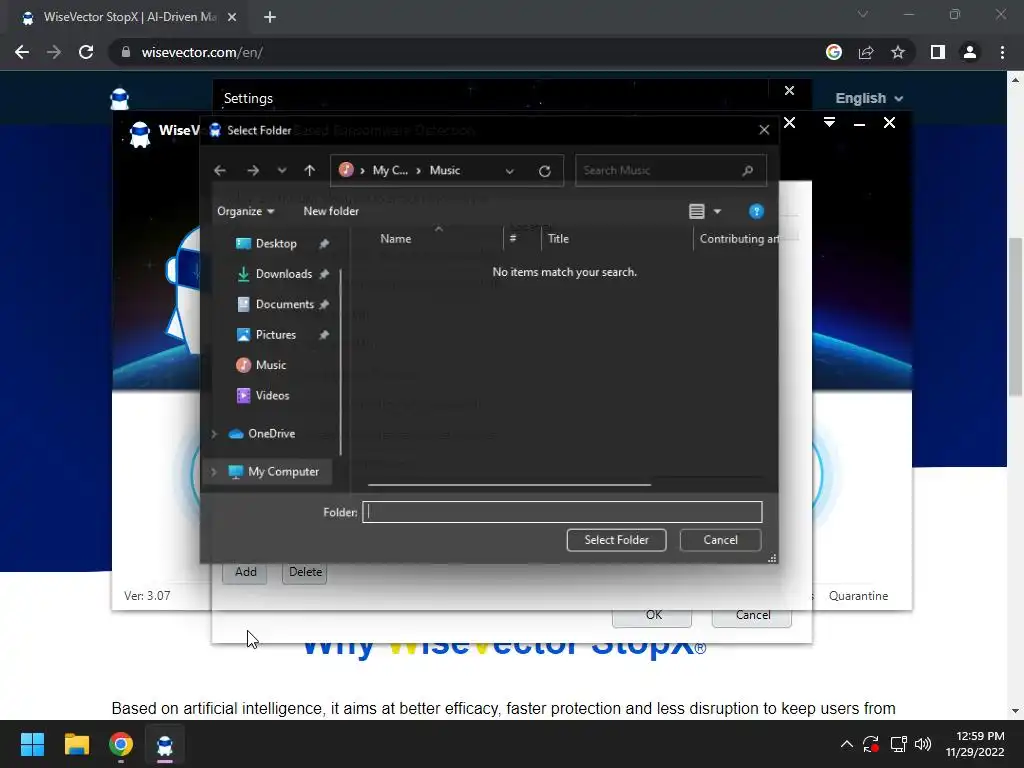Open the WiseVector StopX window menu arrow
Screen dimensions: 1024x768
click(x=829, y=122)
